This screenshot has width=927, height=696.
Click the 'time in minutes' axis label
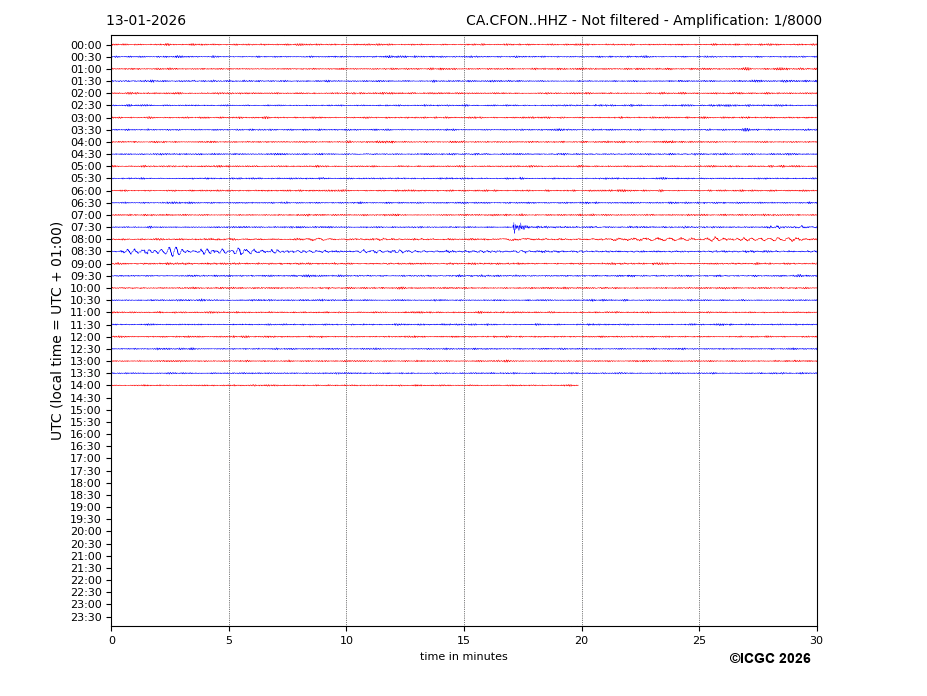pos(463,657)
